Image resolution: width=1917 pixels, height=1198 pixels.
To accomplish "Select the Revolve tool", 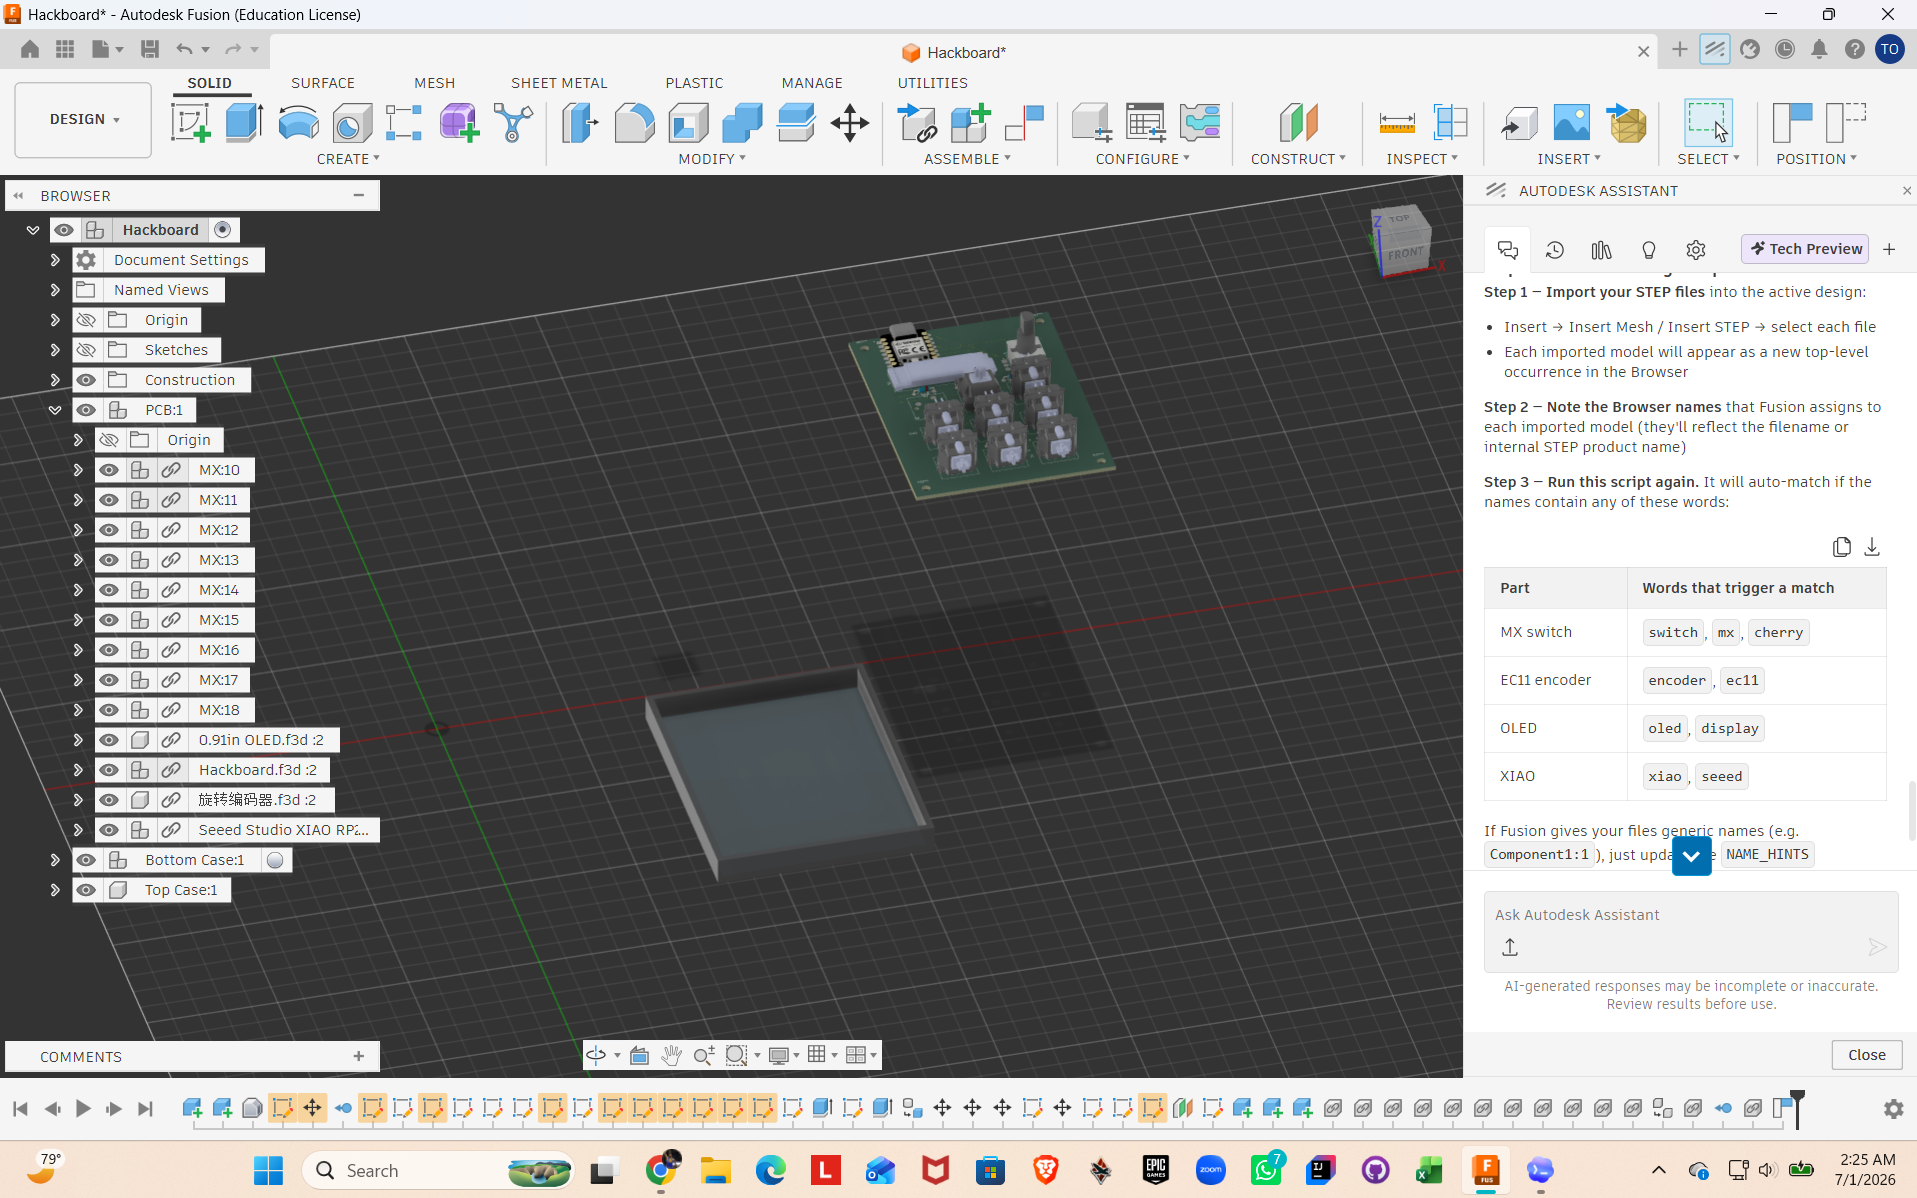I will pos(298,123).
